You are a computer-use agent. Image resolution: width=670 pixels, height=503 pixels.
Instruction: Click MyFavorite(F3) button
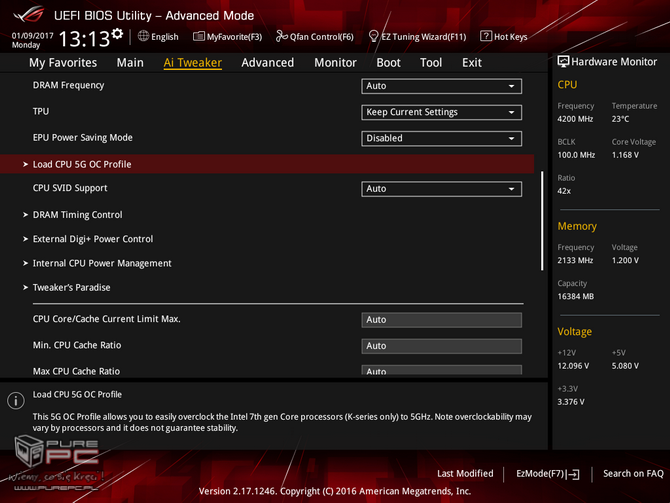click(x=227, y=37)
